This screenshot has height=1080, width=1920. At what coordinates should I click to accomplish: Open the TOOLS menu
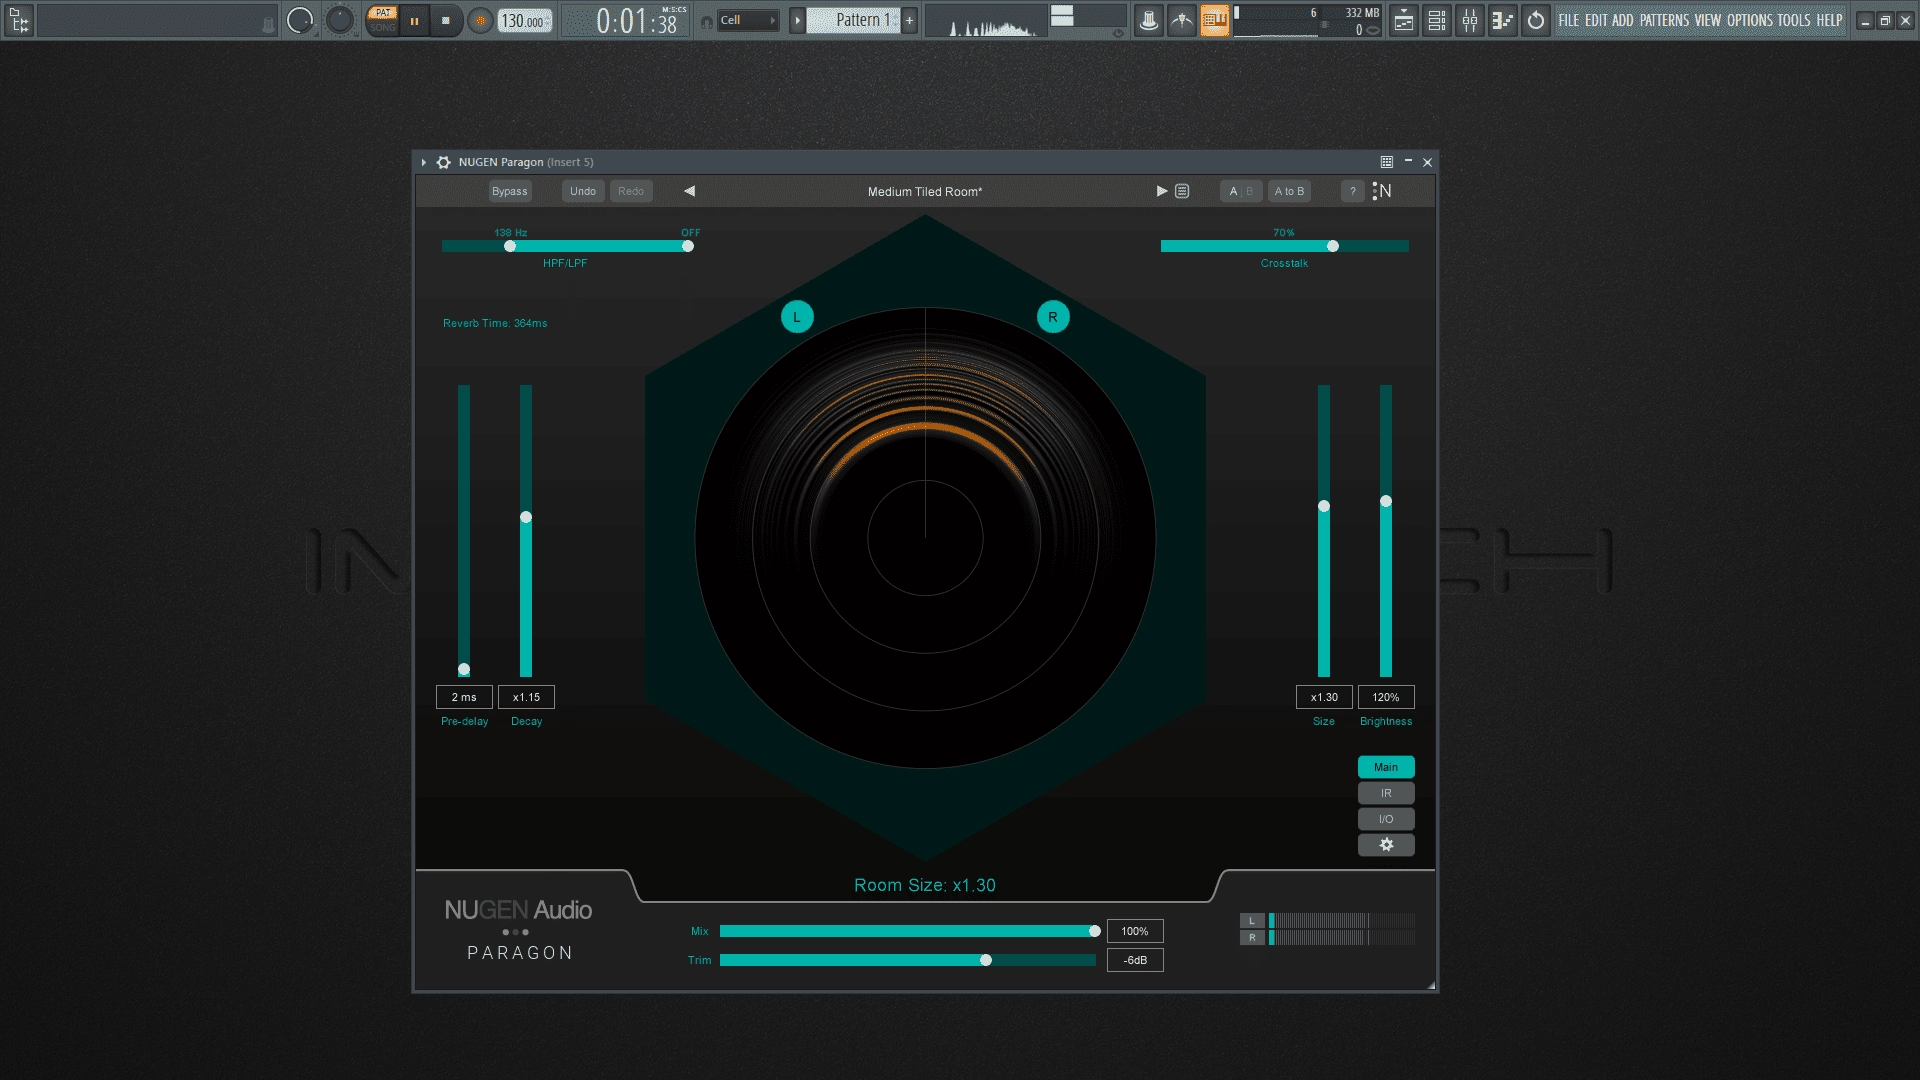pos(1794,20)
